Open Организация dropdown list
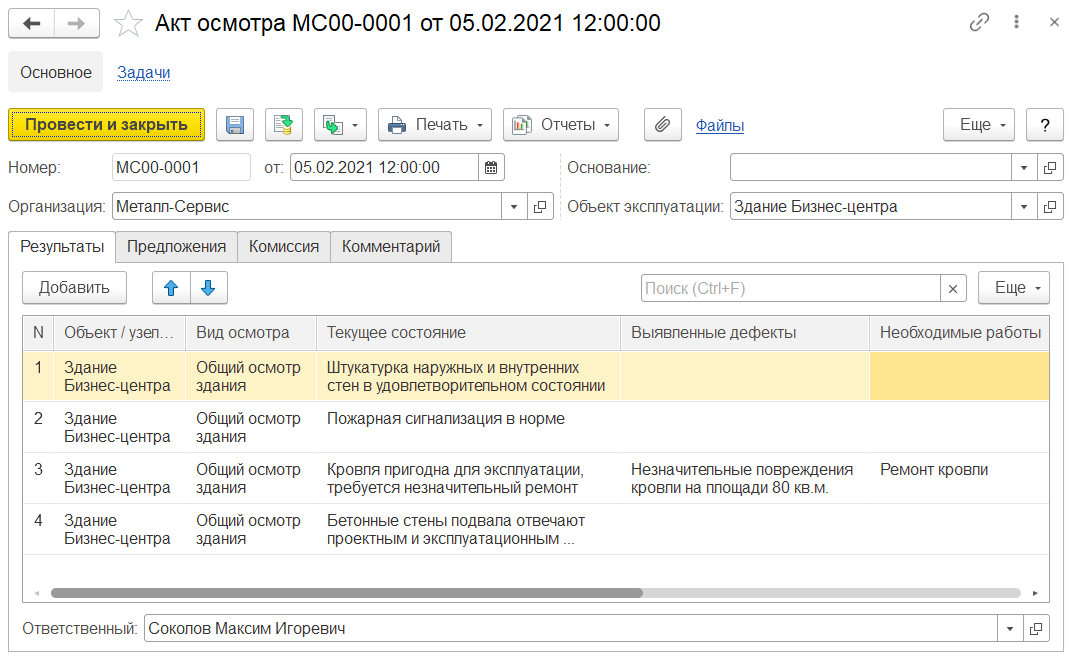The width and height of the screenshot is (1069, 658). tap(514, 207)
